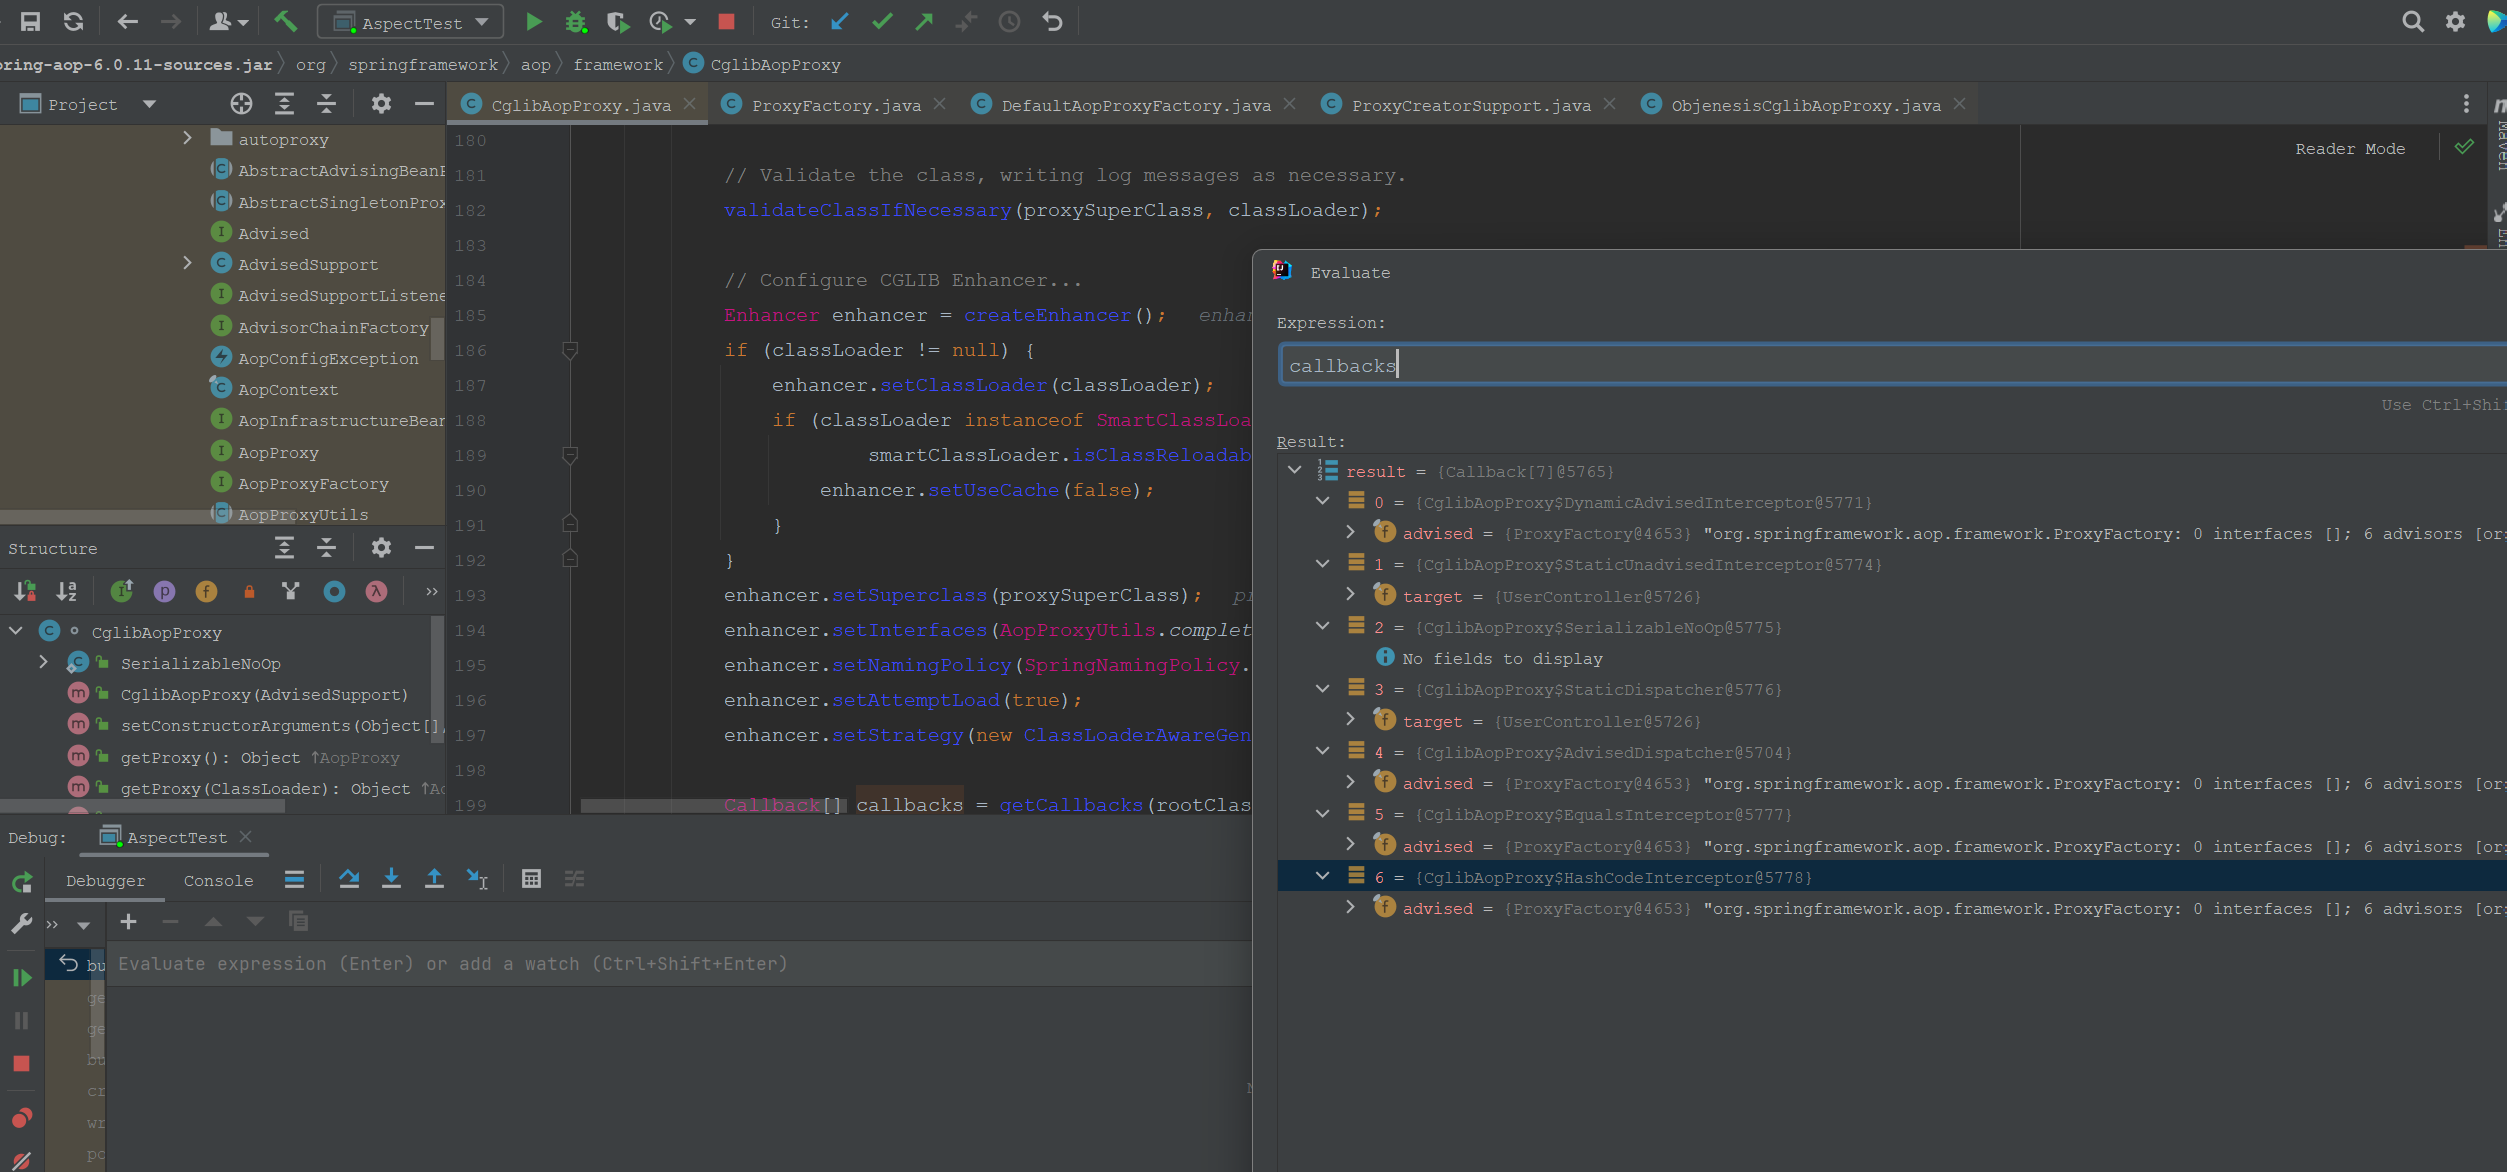Collapse the result Callback[7] node
2507x1172 pixels.
(1295, 470)
